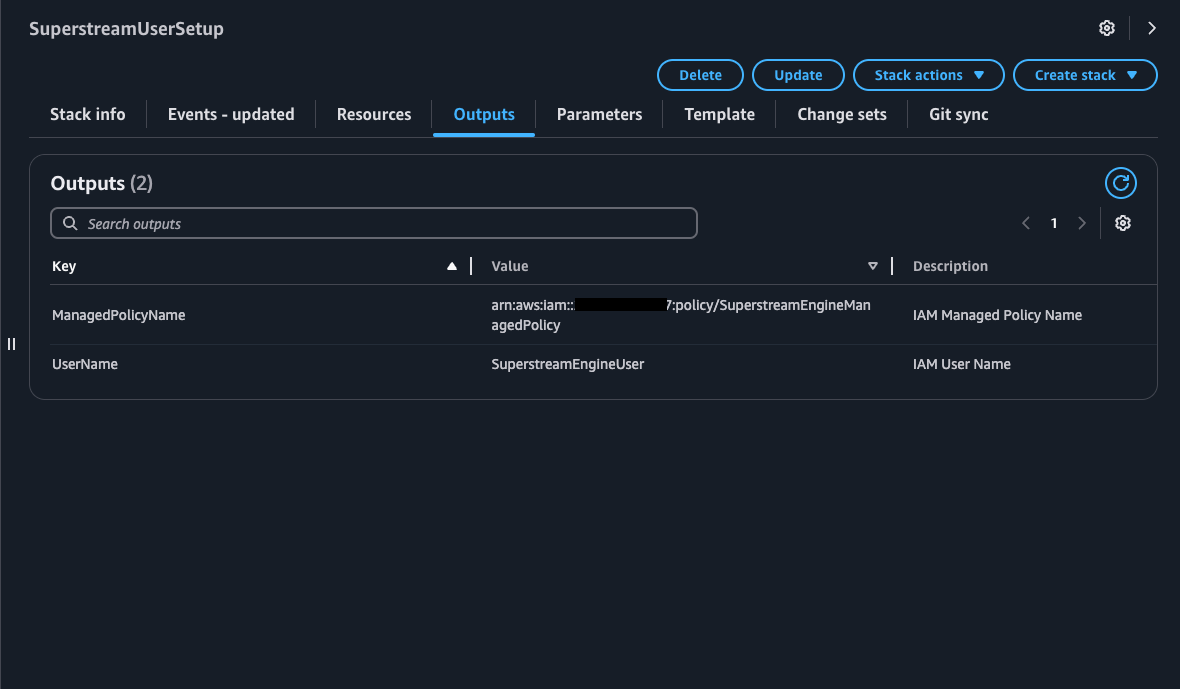Click the split panel resize handle icon
Image resolution: width=1180 pixels, height=689 pixels.
point(11,344)
